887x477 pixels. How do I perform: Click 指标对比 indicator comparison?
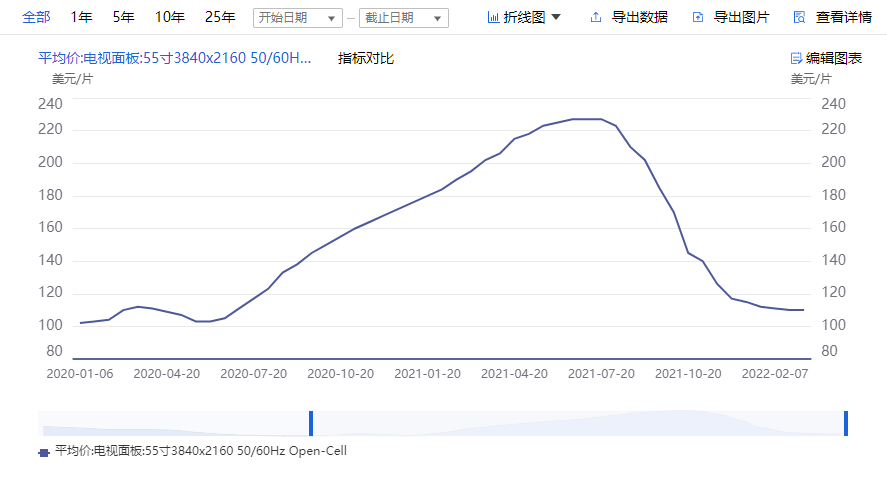(366, 58)
